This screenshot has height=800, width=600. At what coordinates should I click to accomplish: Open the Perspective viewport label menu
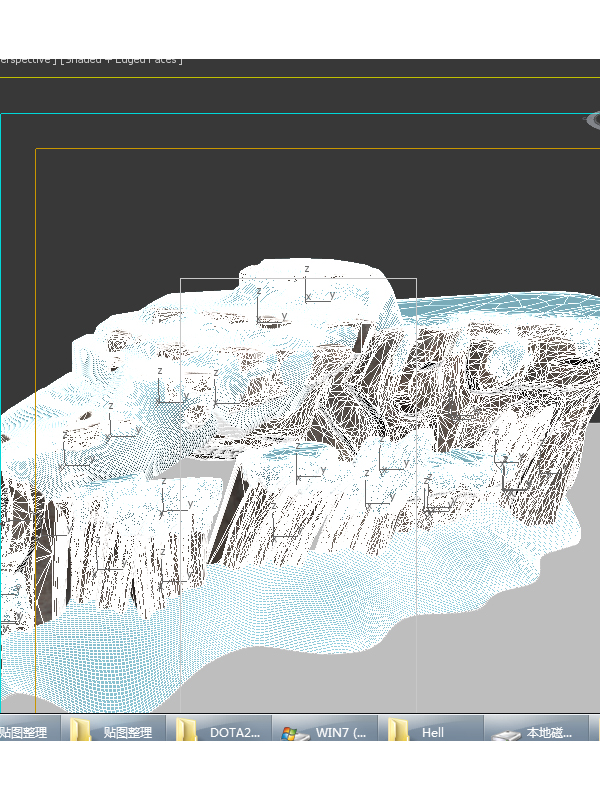click(x=25, y=60)
